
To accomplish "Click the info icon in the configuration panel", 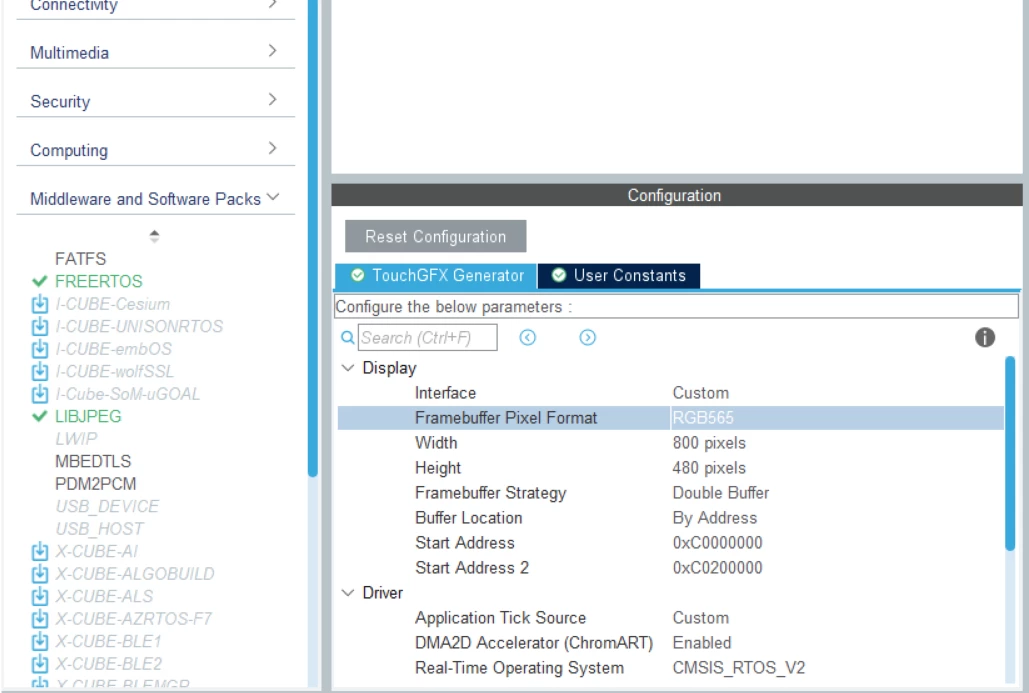I will point(984,337).
